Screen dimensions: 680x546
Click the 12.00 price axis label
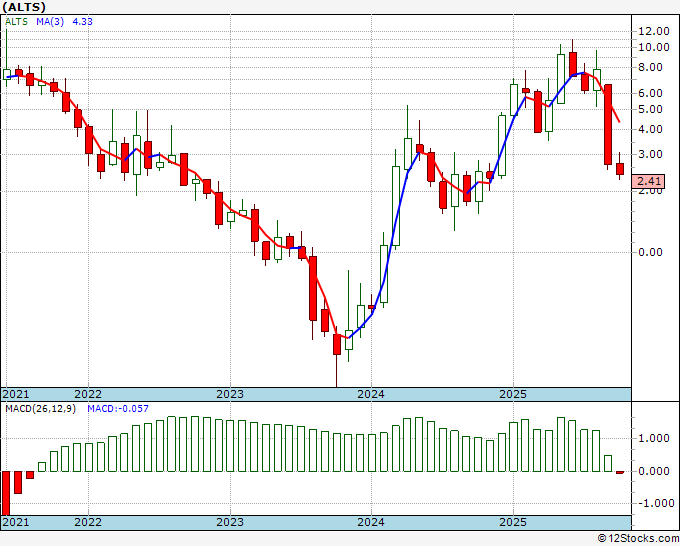[654, 31]
